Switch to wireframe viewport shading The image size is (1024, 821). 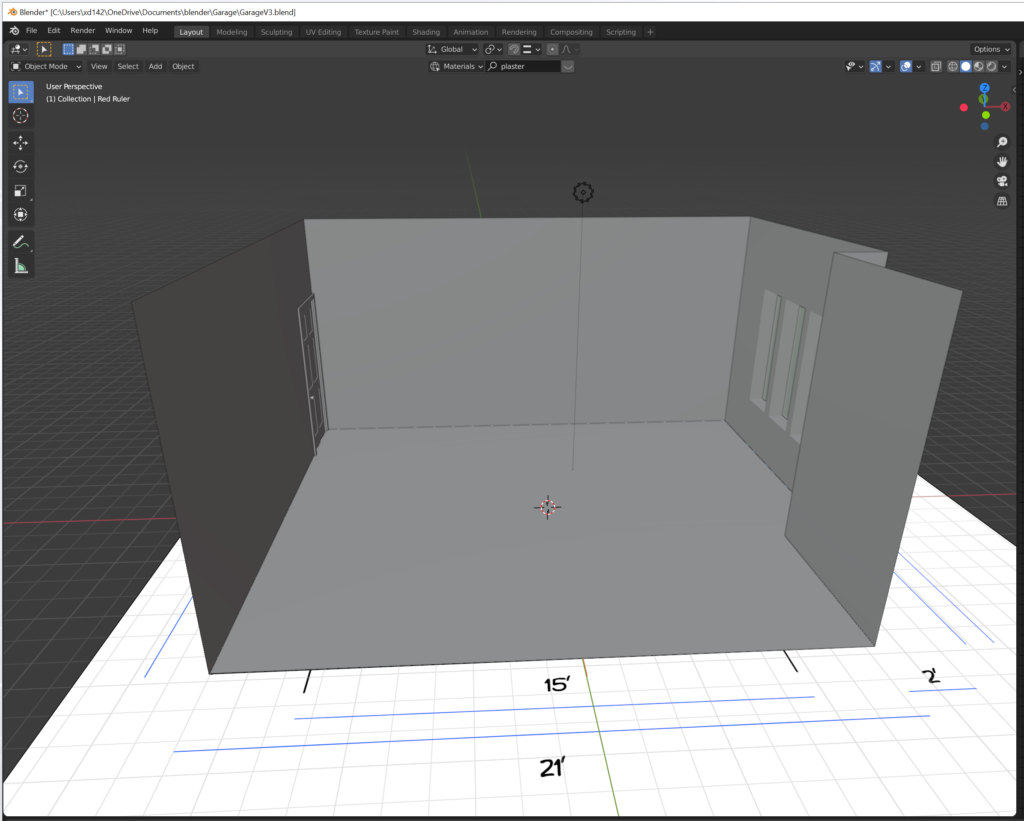coord(953,67)
